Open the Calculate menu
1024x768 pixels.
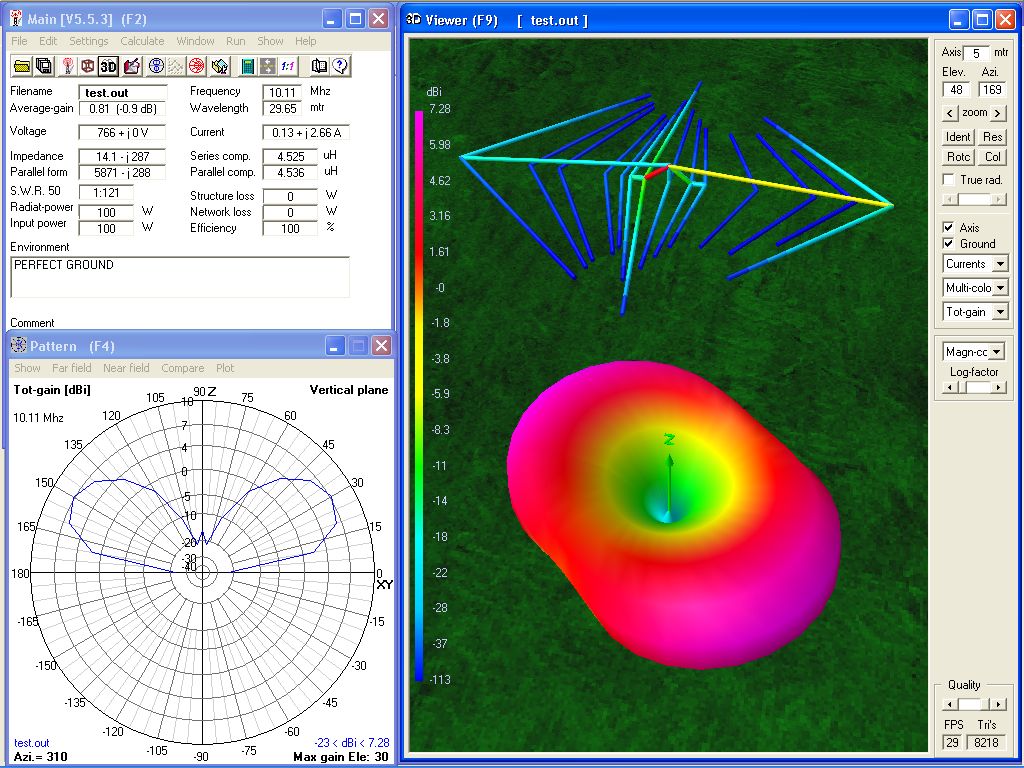coord(142,41)
